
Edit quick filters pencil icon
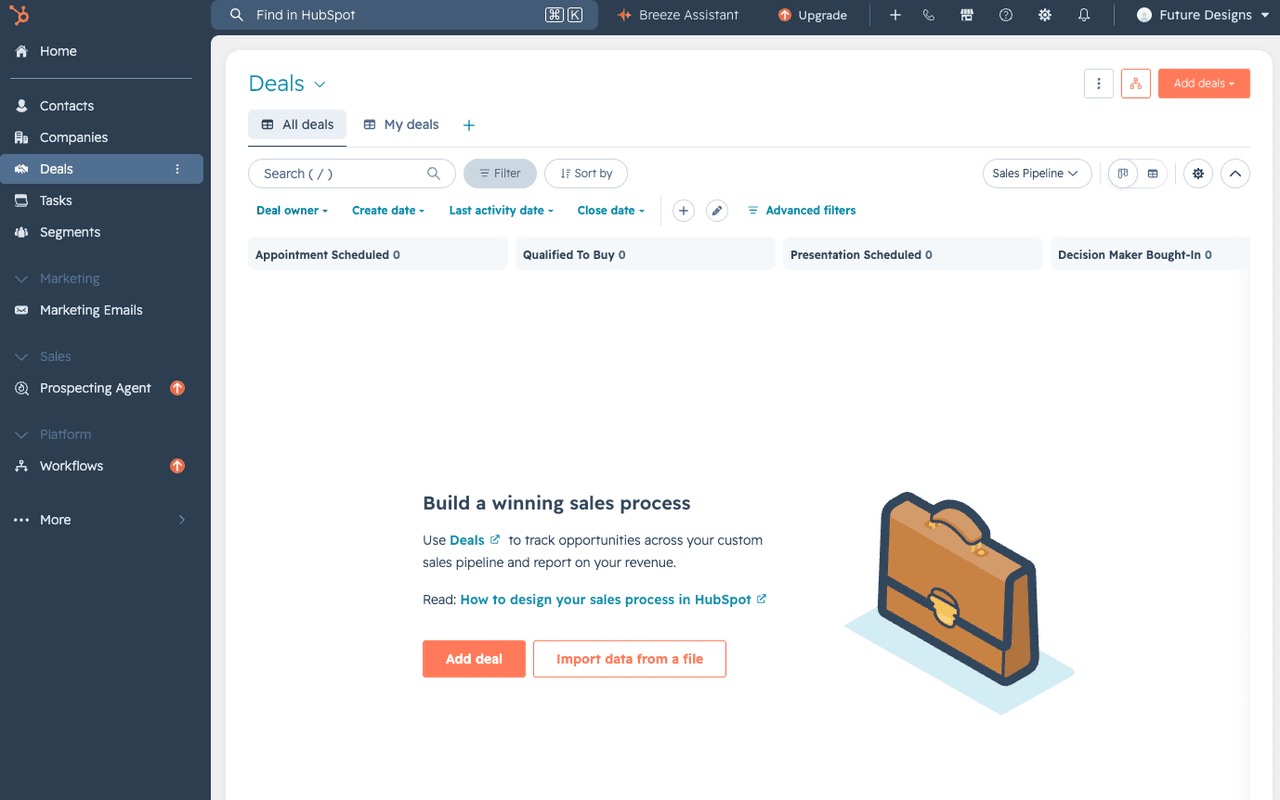click(x=716, y=211)
